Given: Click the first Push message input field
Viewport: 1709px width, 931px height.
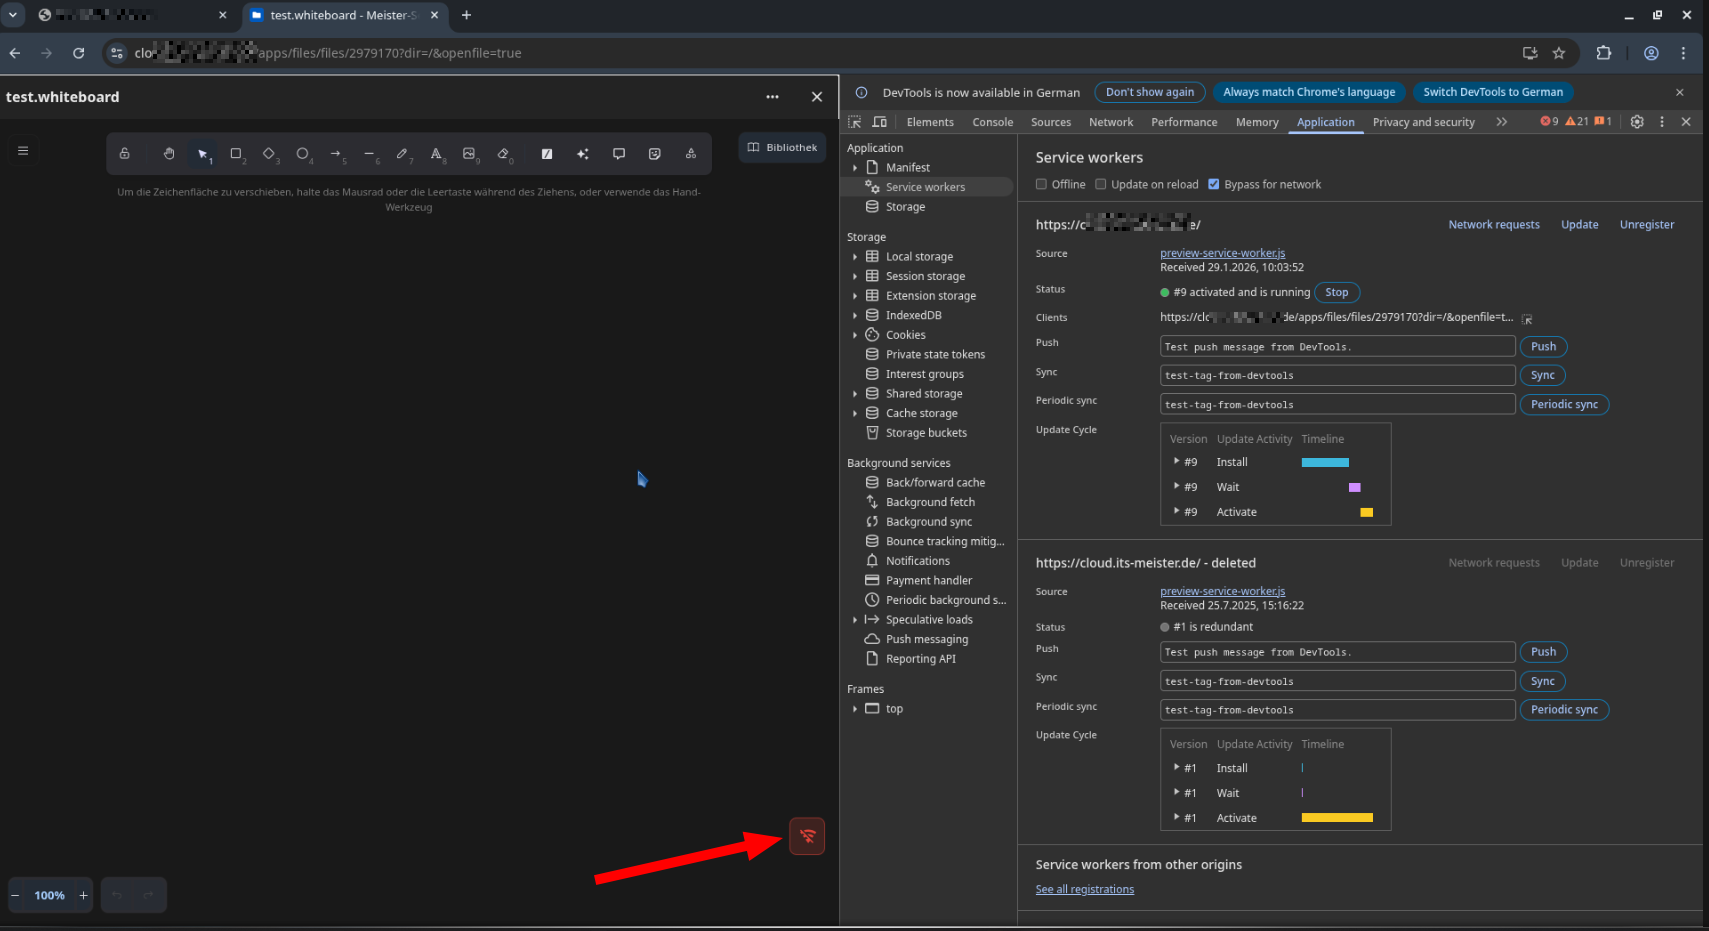Looking at the screenshot, I should (x=1337, y=347).
